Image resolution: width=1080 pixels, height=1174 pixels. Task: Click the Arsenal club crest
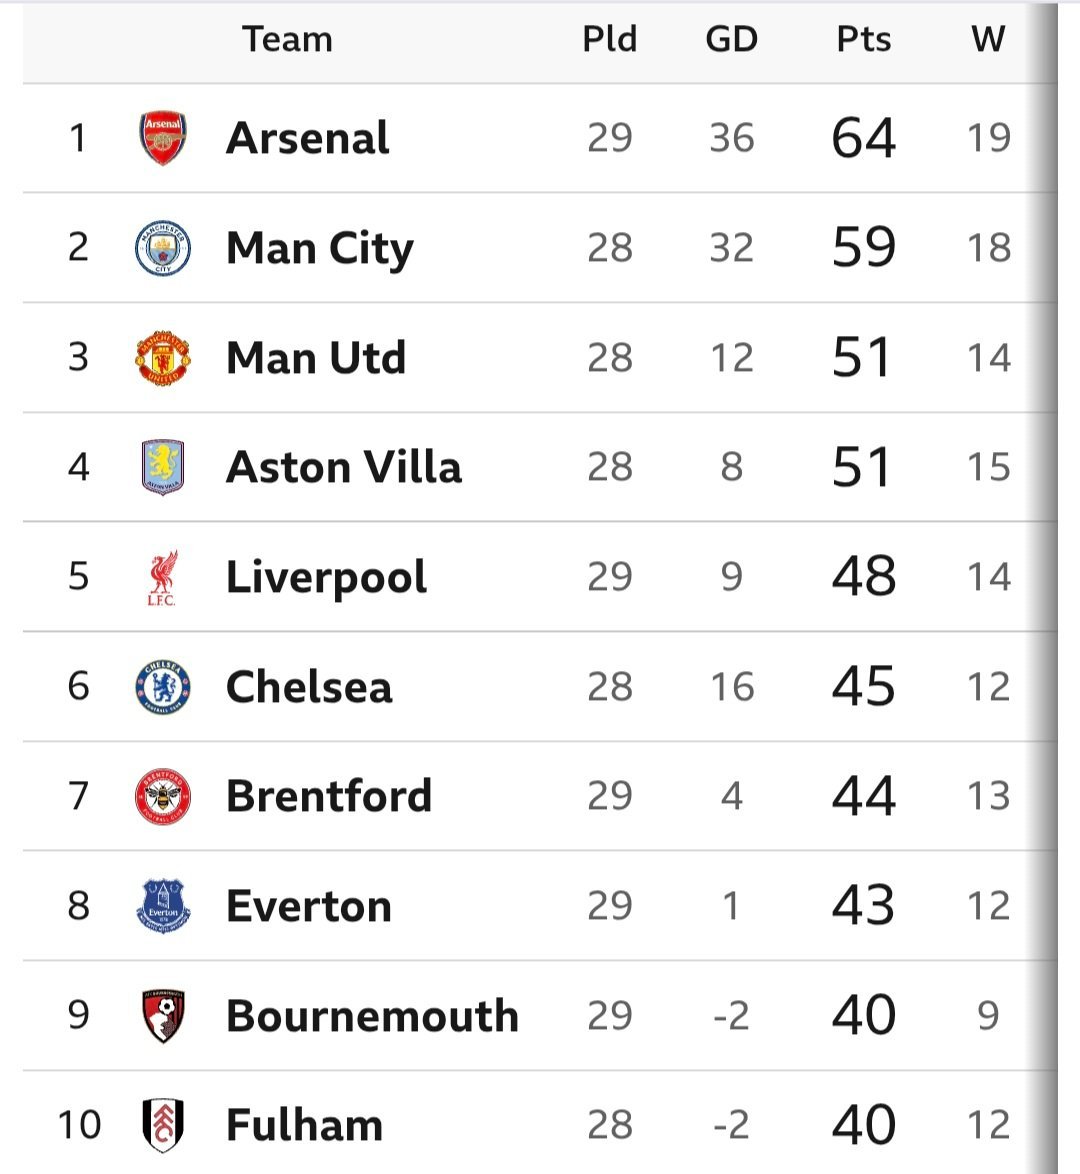162,138
